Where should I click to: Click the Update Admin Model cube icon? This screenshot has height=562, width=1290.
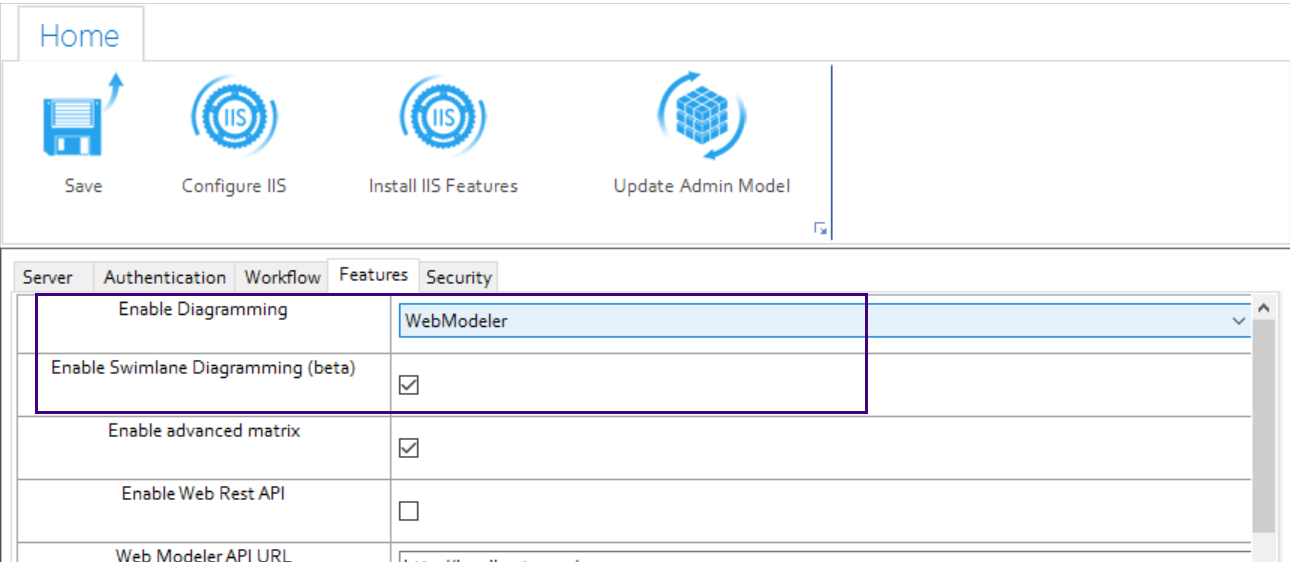pos(702,117)
